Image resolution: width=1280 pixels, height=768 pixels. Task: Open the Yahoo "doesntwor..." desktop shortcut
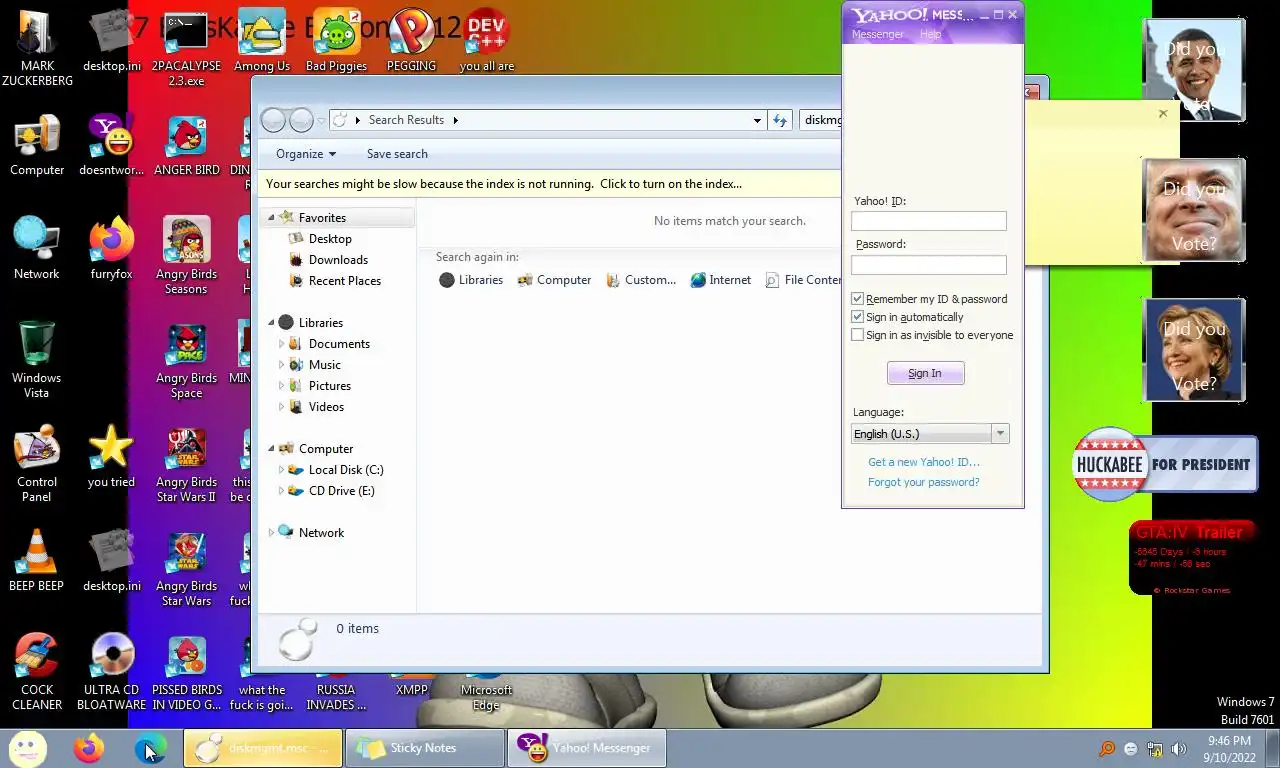(111, 145)
